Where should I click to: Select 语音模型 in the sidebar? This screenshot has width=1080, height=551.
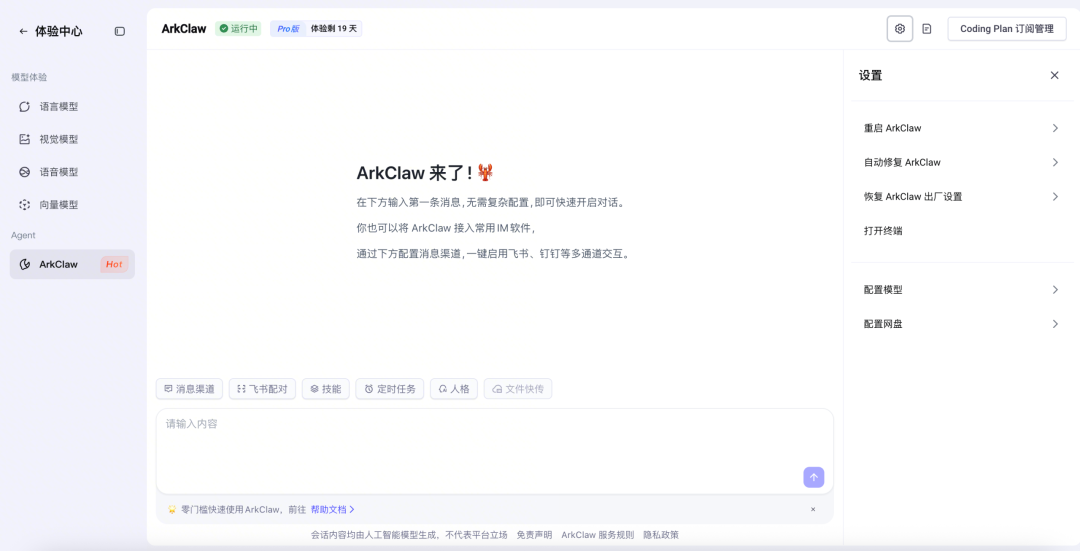[x=72, y=171]
